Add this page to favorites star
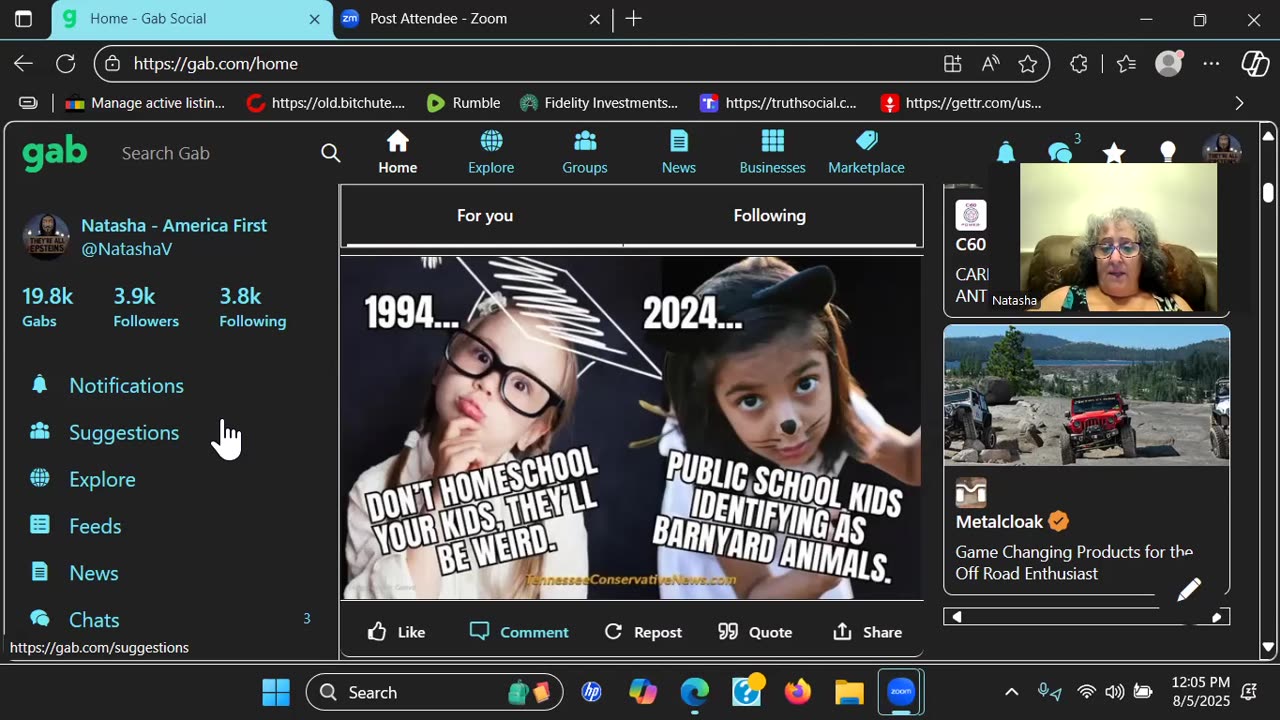The width and height of the screenshot is (1280, 720). tap(1027, 64)
